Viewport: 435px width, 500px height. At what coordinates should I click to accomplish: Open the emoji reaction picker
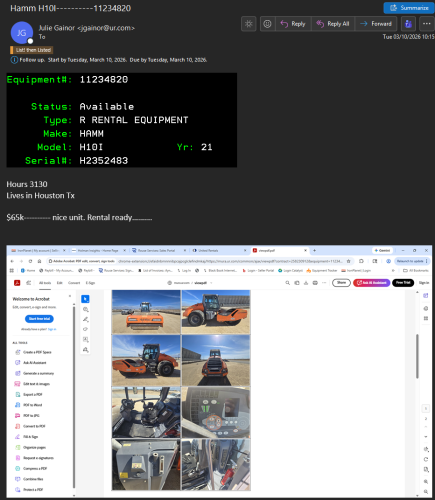(x=267, y=24)
